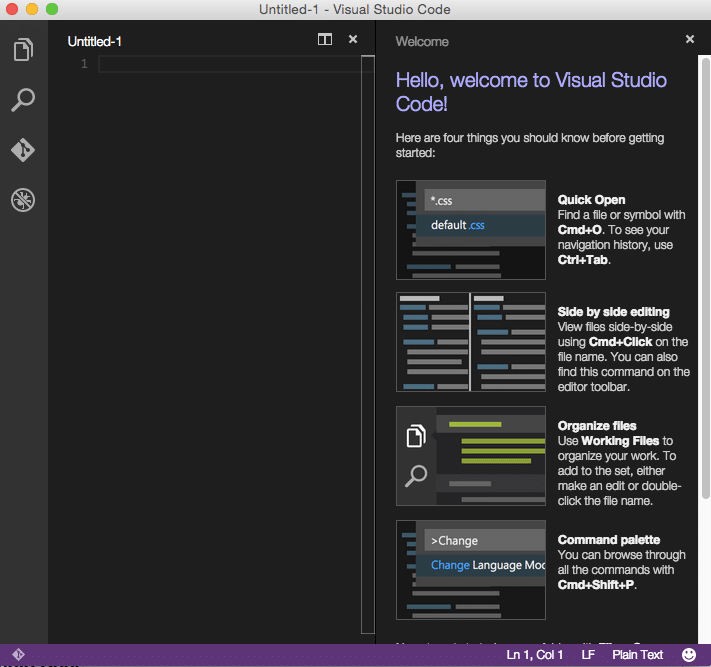The width and height of the screenshot is (711, 667).
Task: Split the Untitled-1 editor side by side
Action: click(325, 39)
